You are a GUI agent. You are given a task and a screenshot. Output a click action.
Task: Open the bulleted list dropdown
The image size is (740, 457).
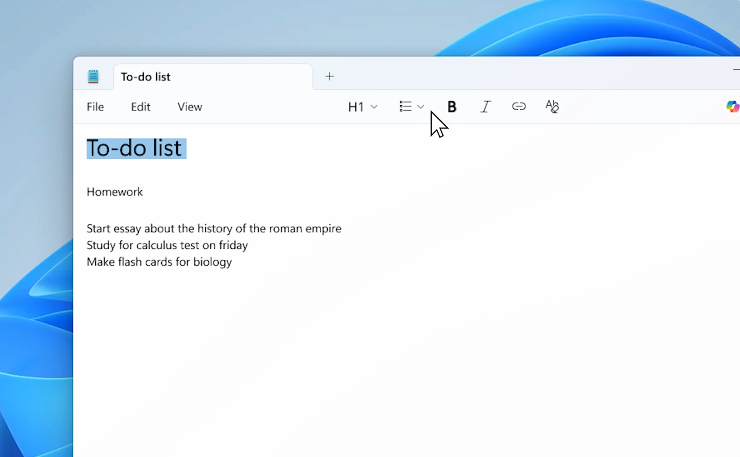tap(412, 107)
